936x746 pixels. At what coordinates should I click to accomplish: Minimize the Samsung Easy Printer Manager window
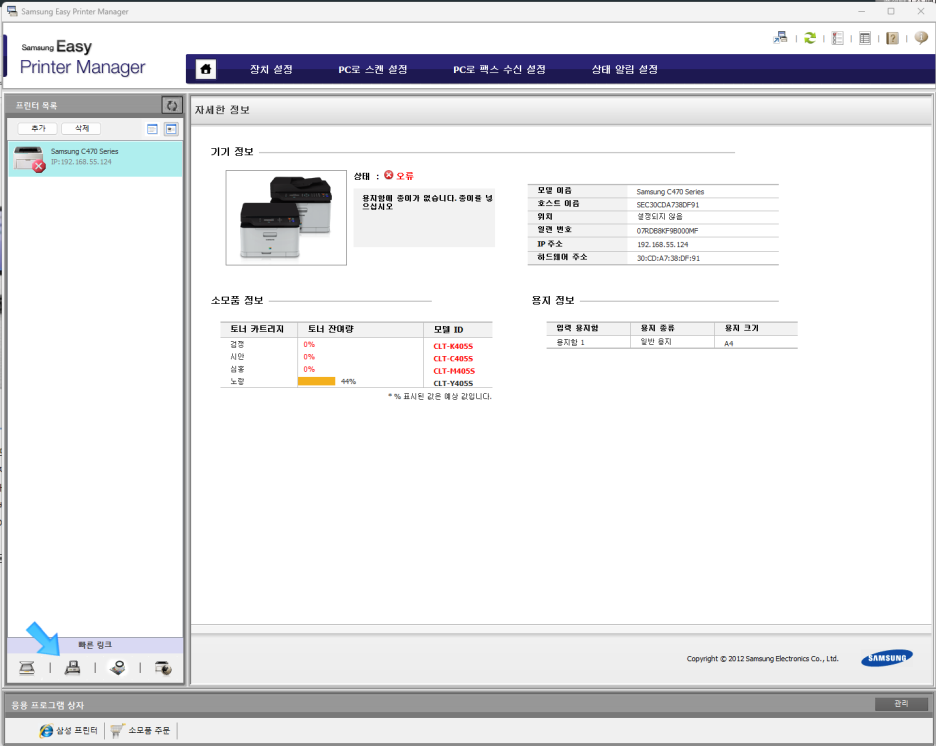(862, 11)
